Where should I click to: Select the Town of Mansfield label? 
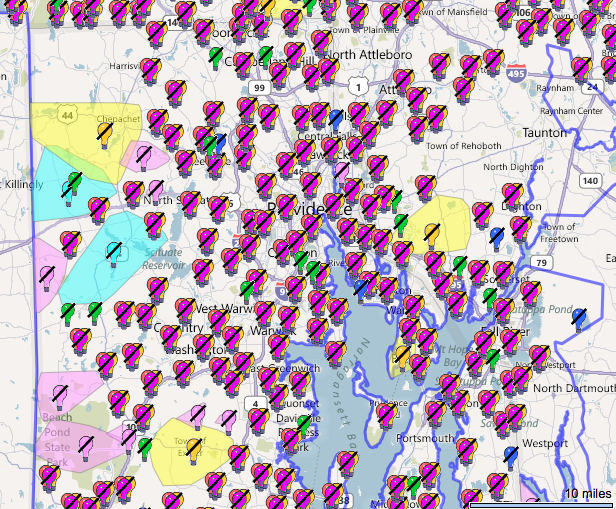click(x=451, y=12)
